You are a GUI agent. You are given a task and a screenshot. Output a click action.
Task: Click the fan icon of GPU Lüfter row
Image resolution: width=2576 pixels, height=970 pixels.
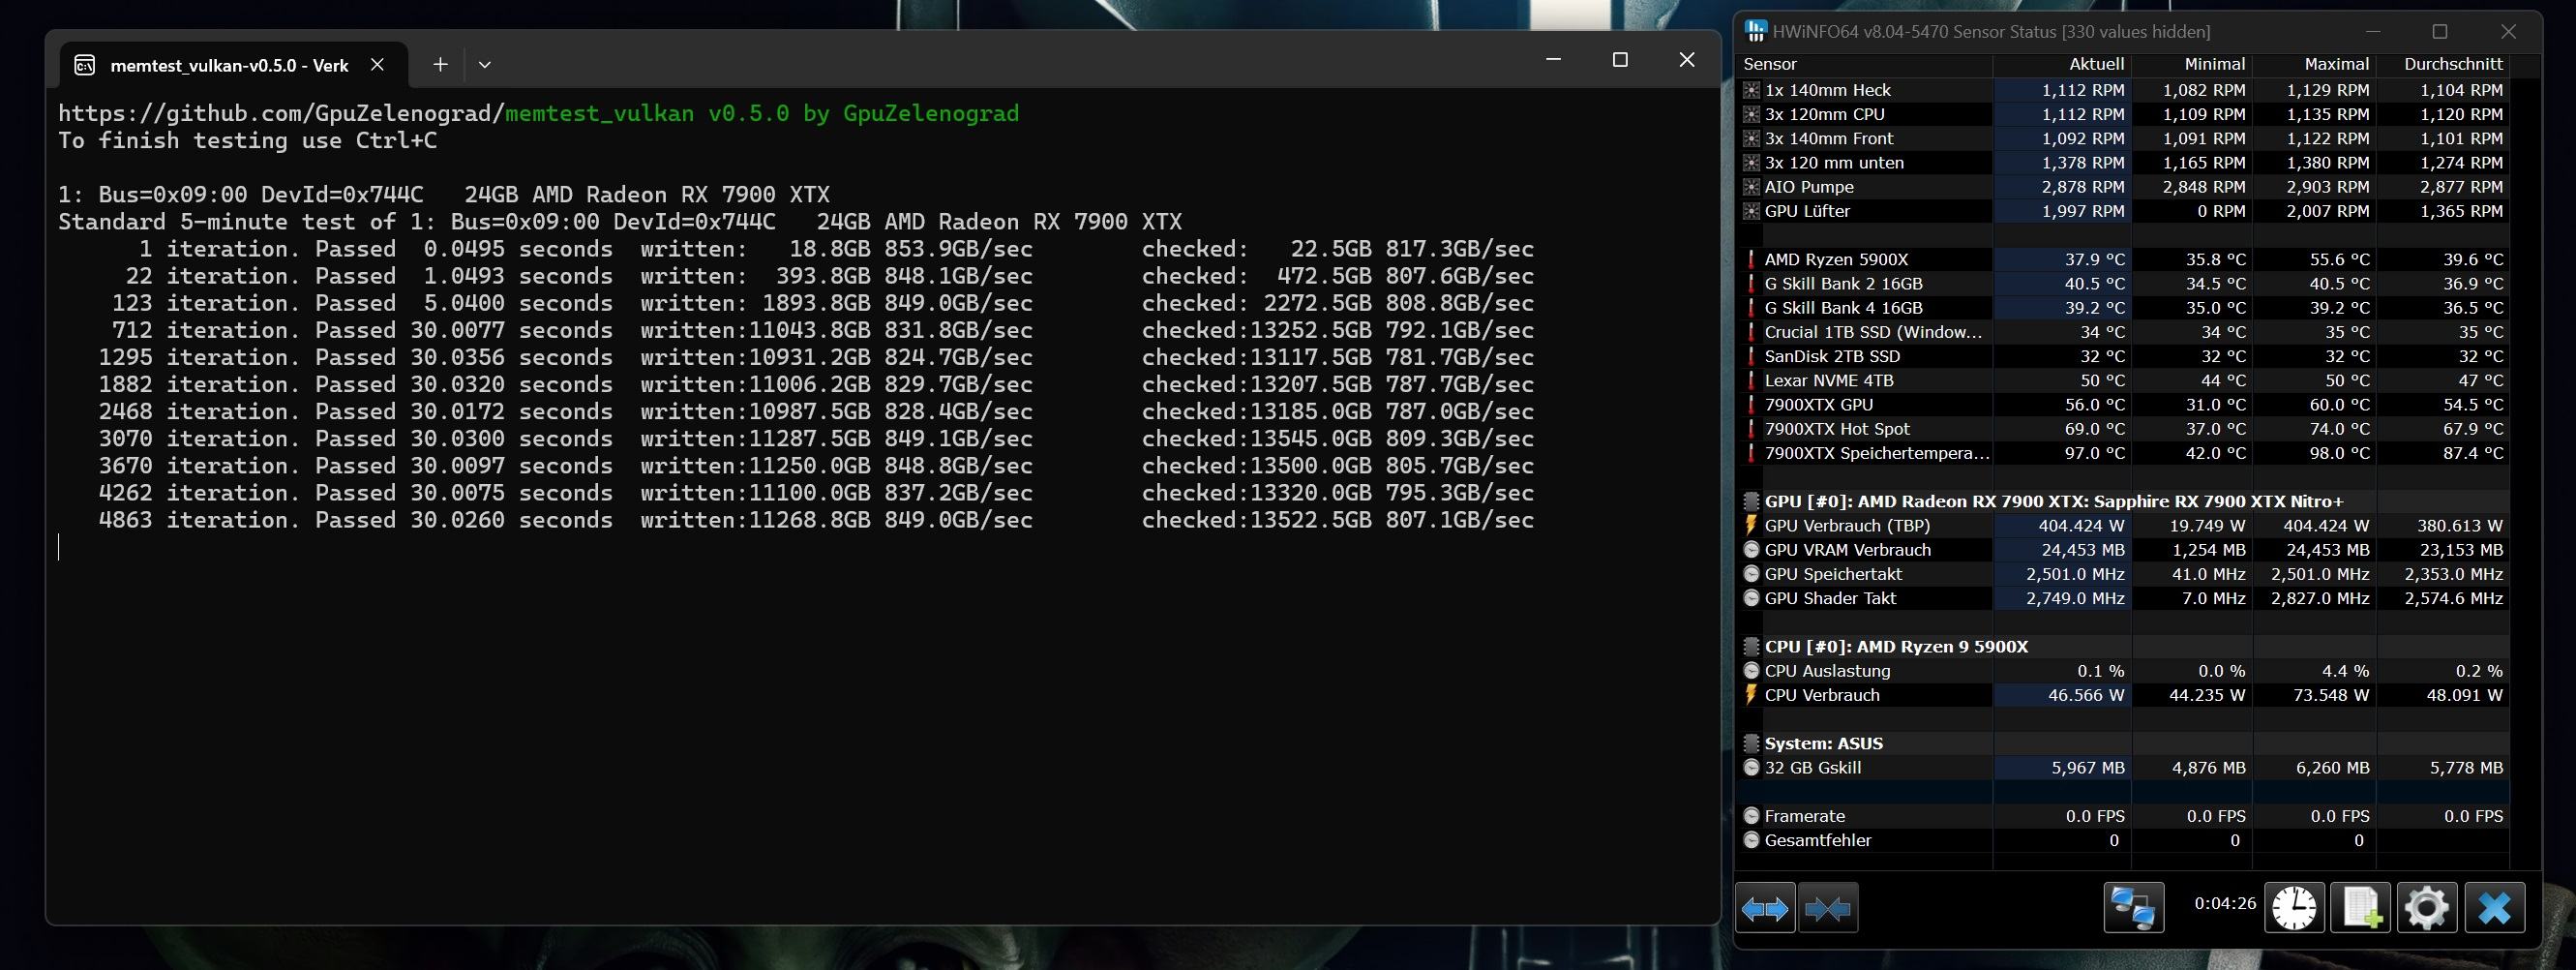(1751, 211)
